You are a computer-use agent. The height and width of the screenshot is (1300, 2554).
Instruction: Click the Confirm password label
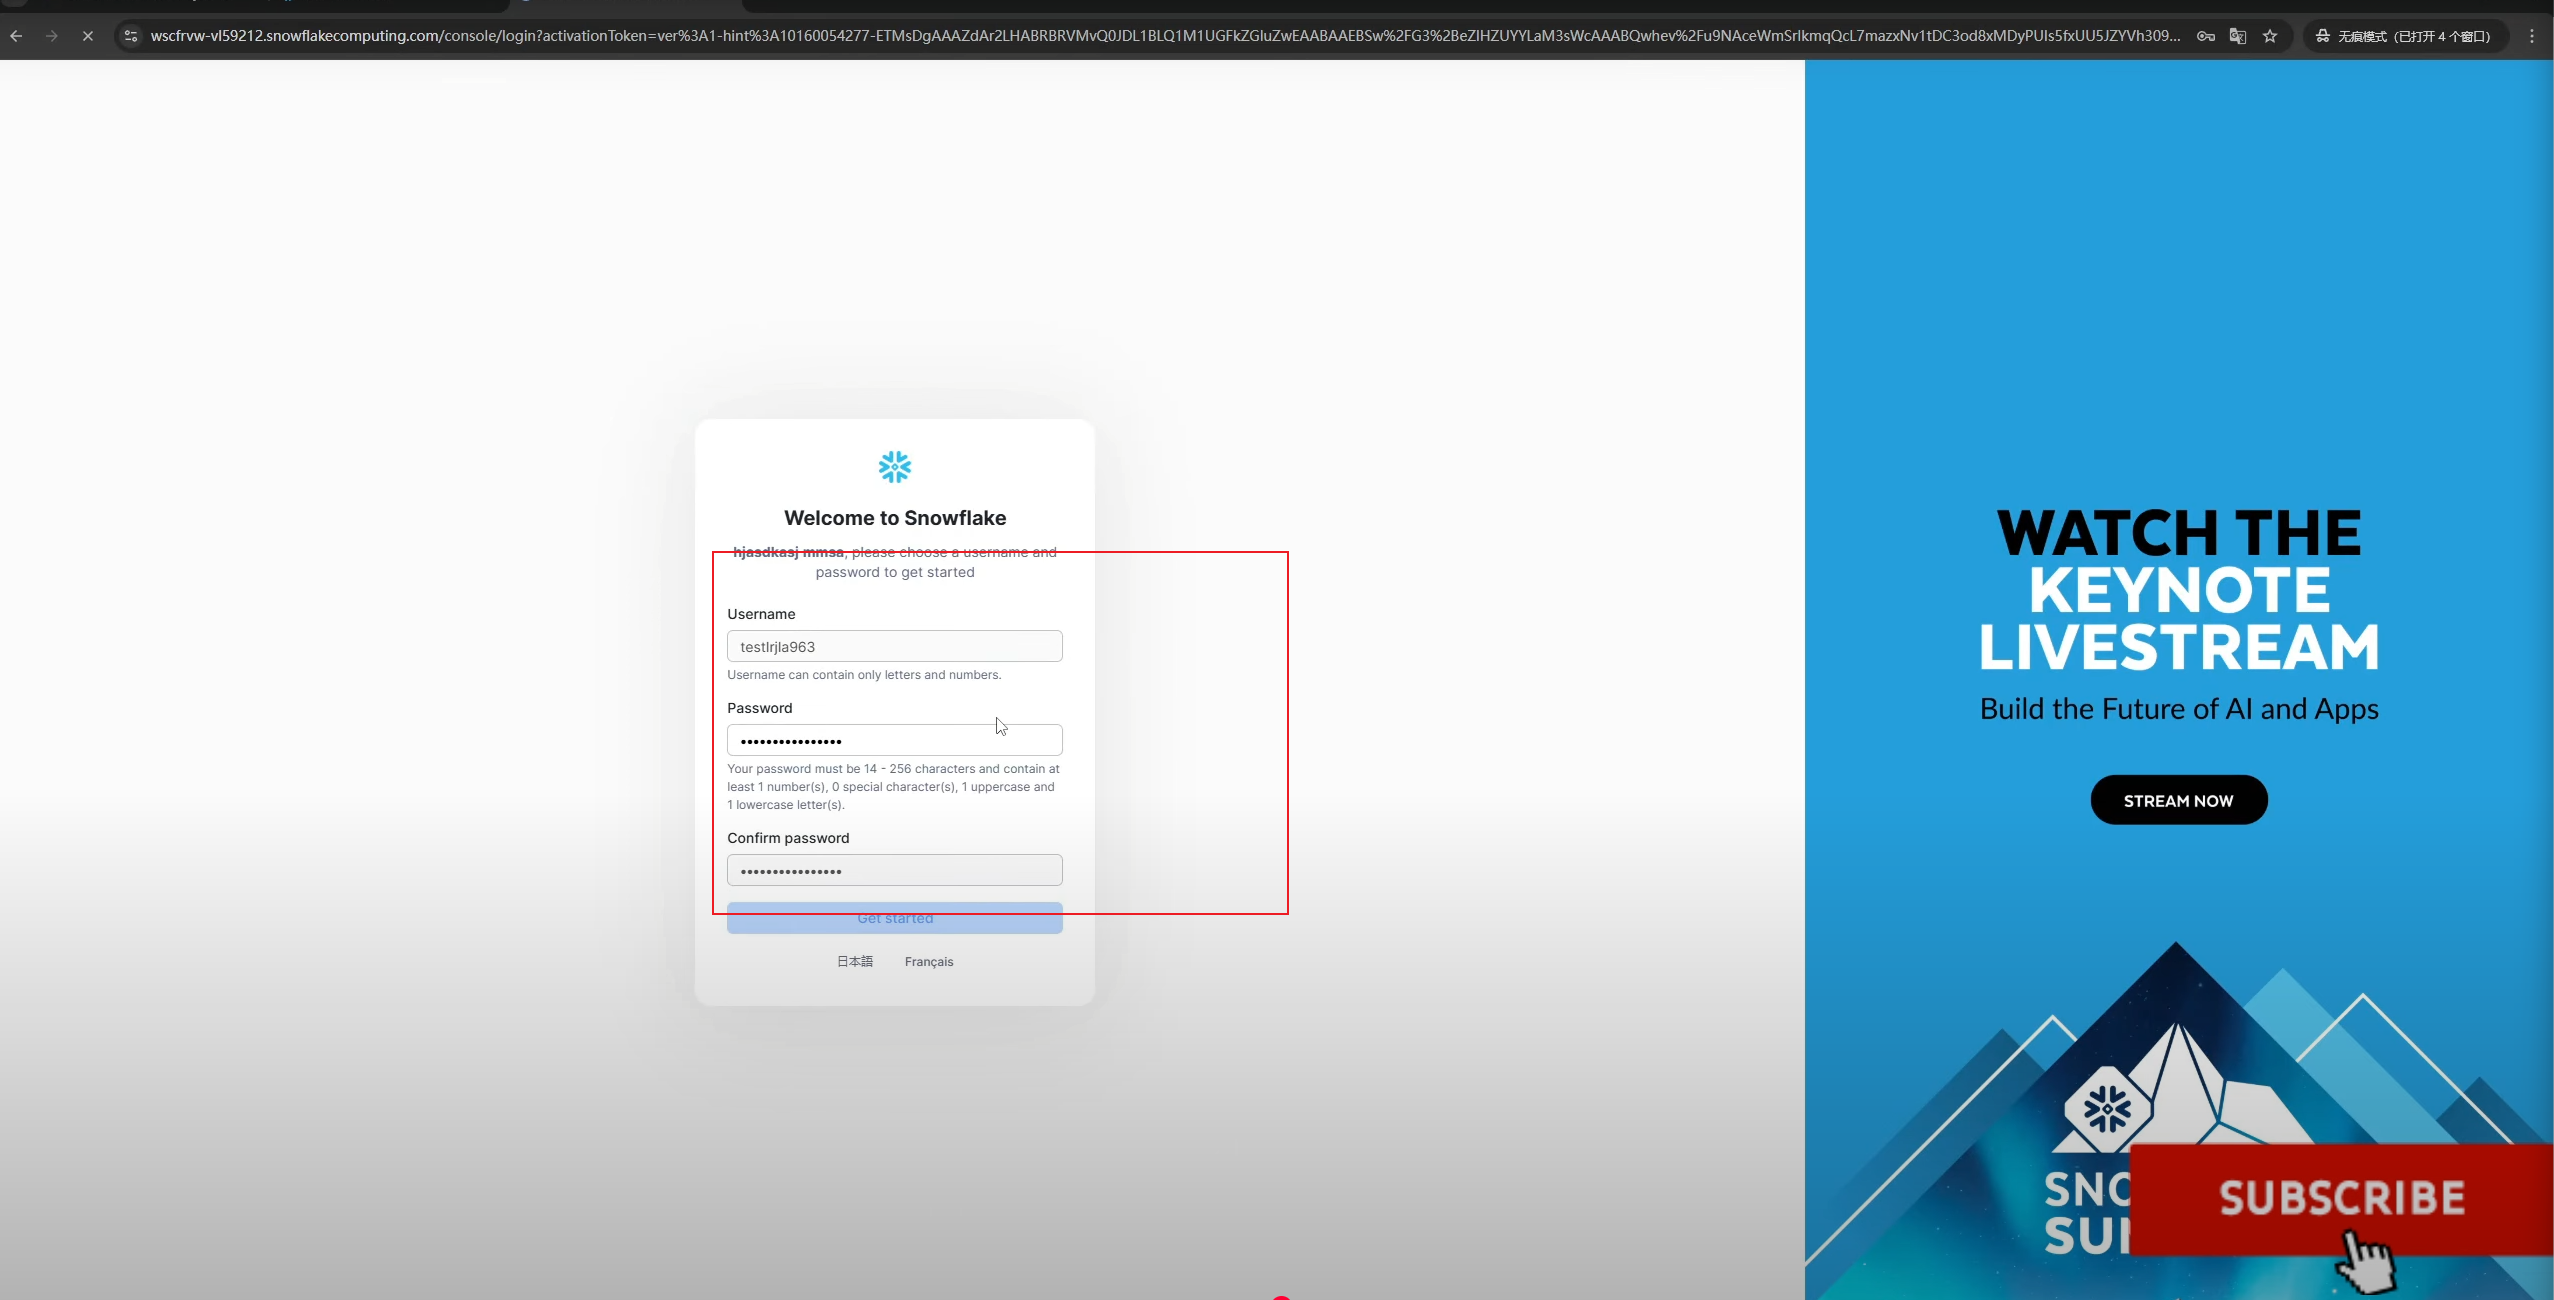[x=788, y=838]
